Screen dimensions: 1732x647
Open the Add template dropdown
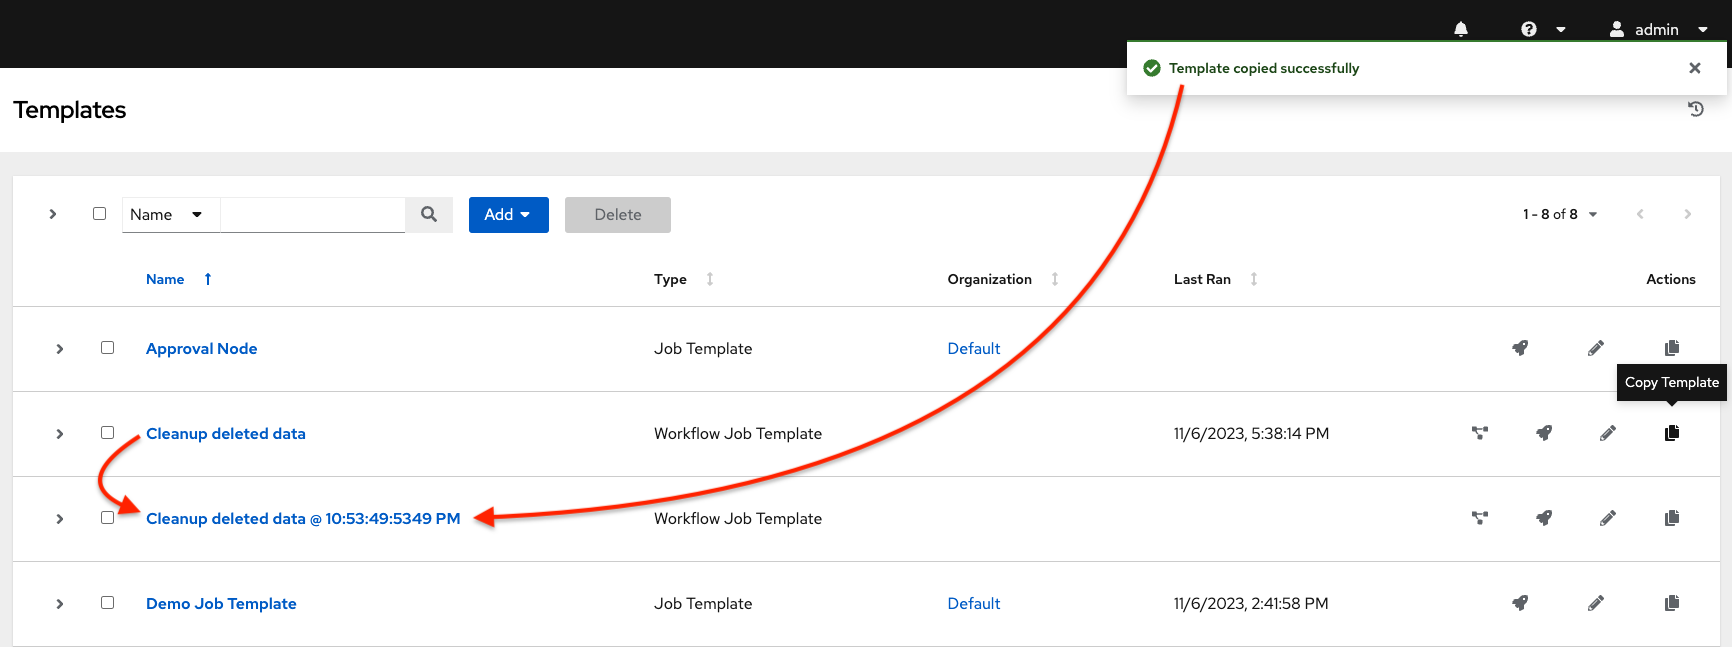[508, 215]
